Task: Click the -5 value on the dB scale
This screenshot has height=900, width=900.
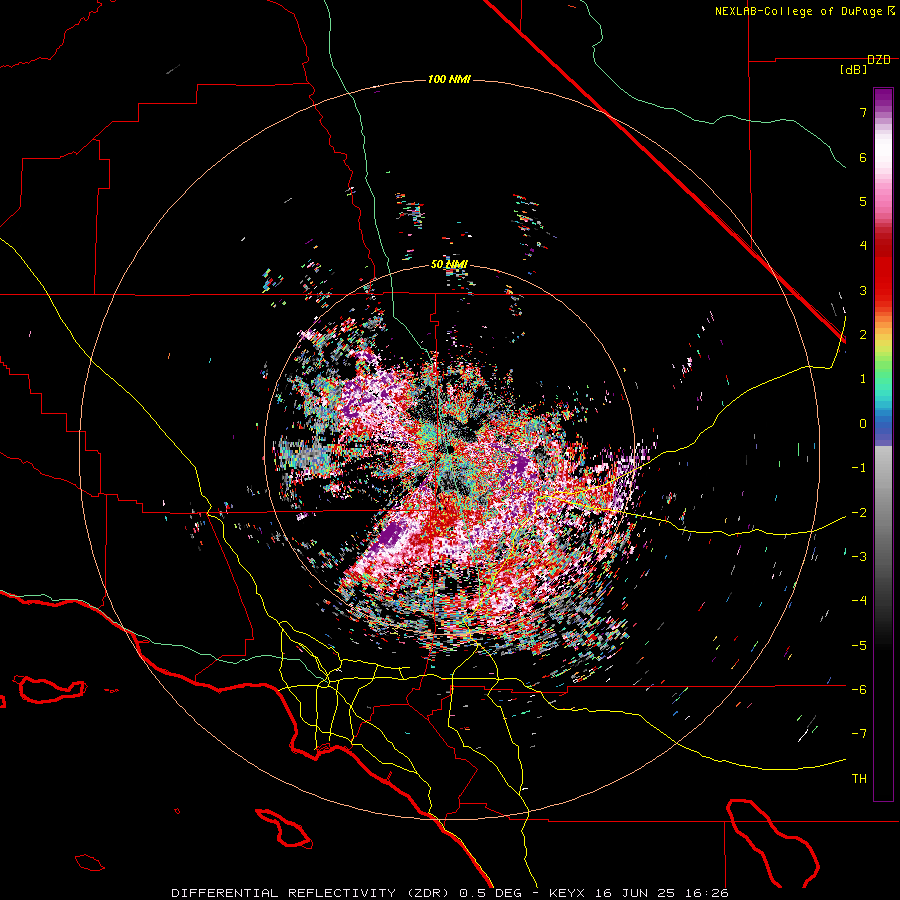Action: point(859,646)
